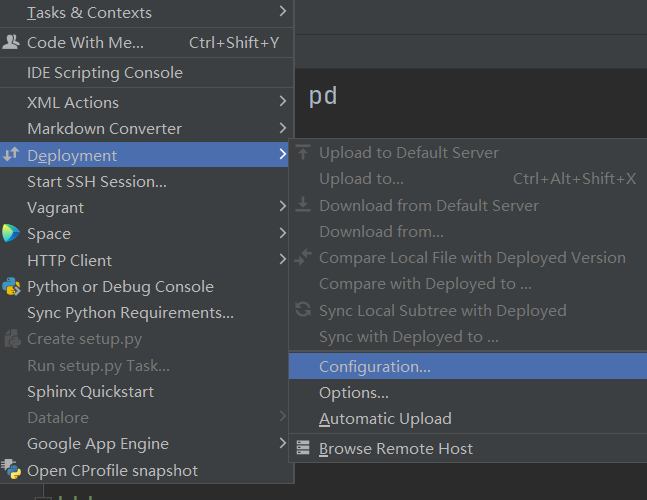Expand the Tasks & Contexts submenu
The height and width of the screenshot is (500, 647).
283,13
